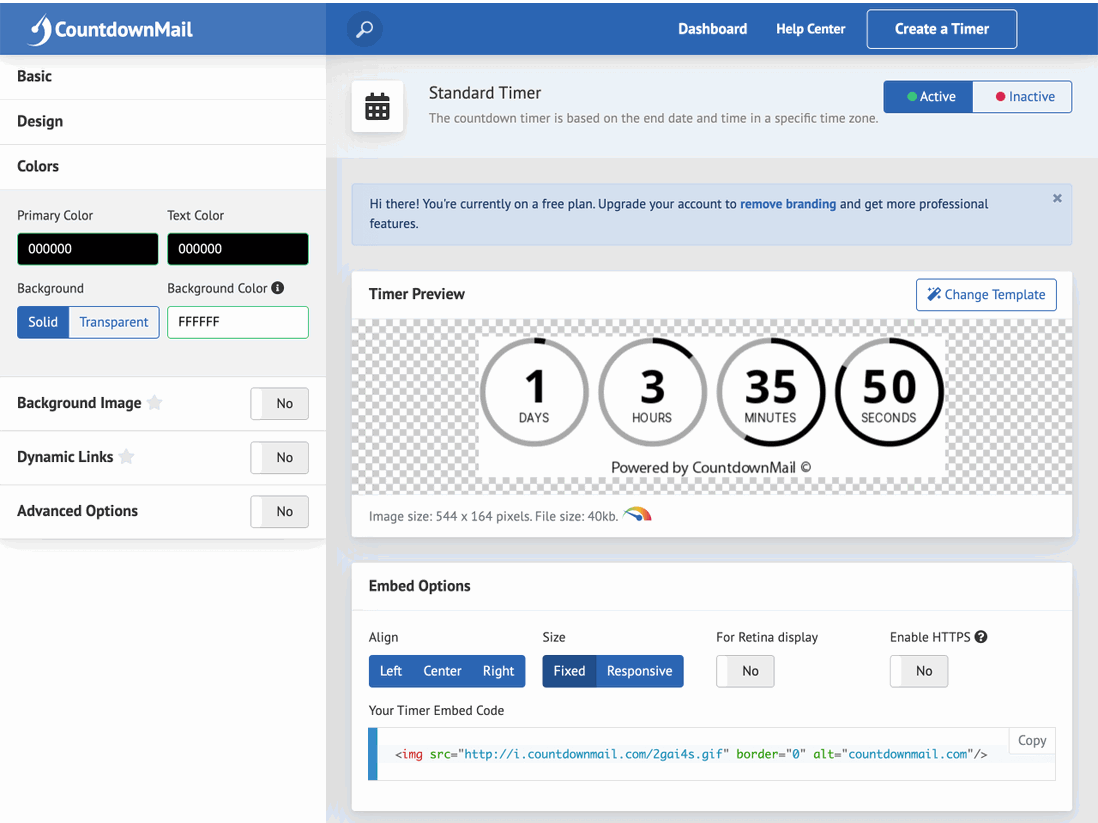Open the search using the magnifier icon
Image resolution: width=1098 pixels, height=823 pixels.
364,29
